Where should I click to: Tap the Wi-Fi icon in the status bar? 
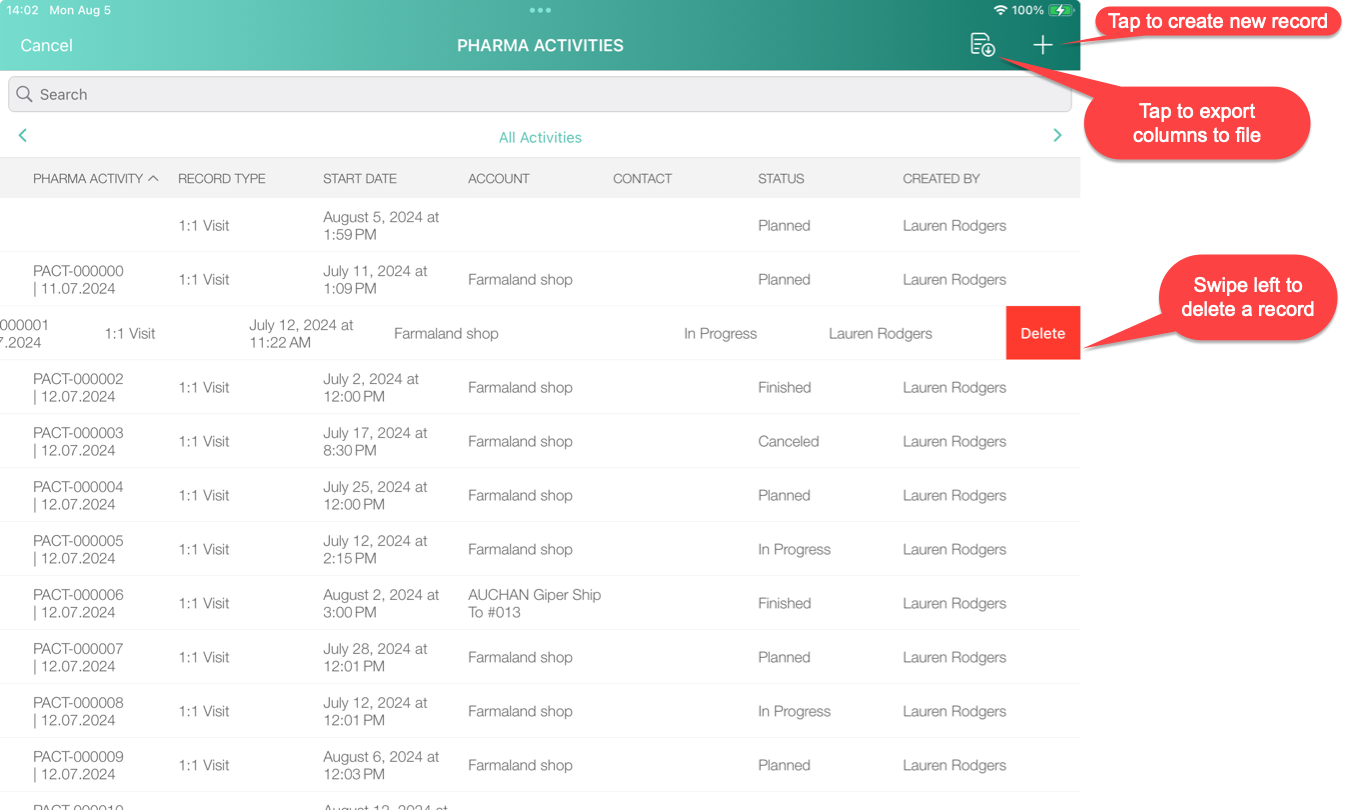pos(1003,10)
